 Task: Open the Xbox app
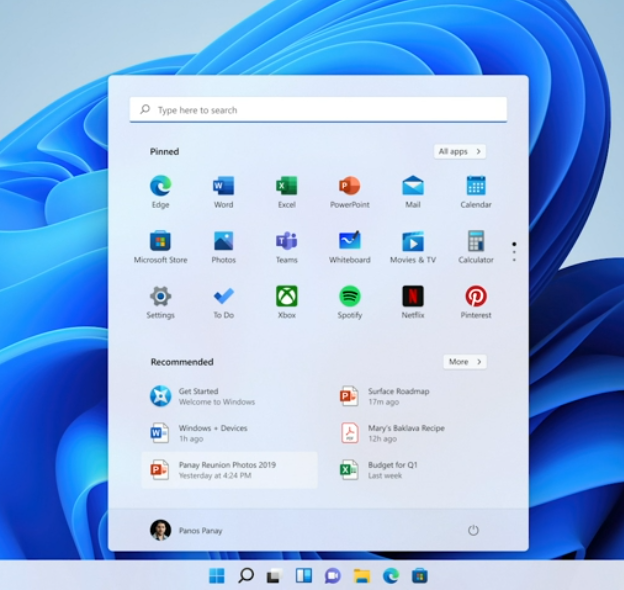[x=287, y=302]
